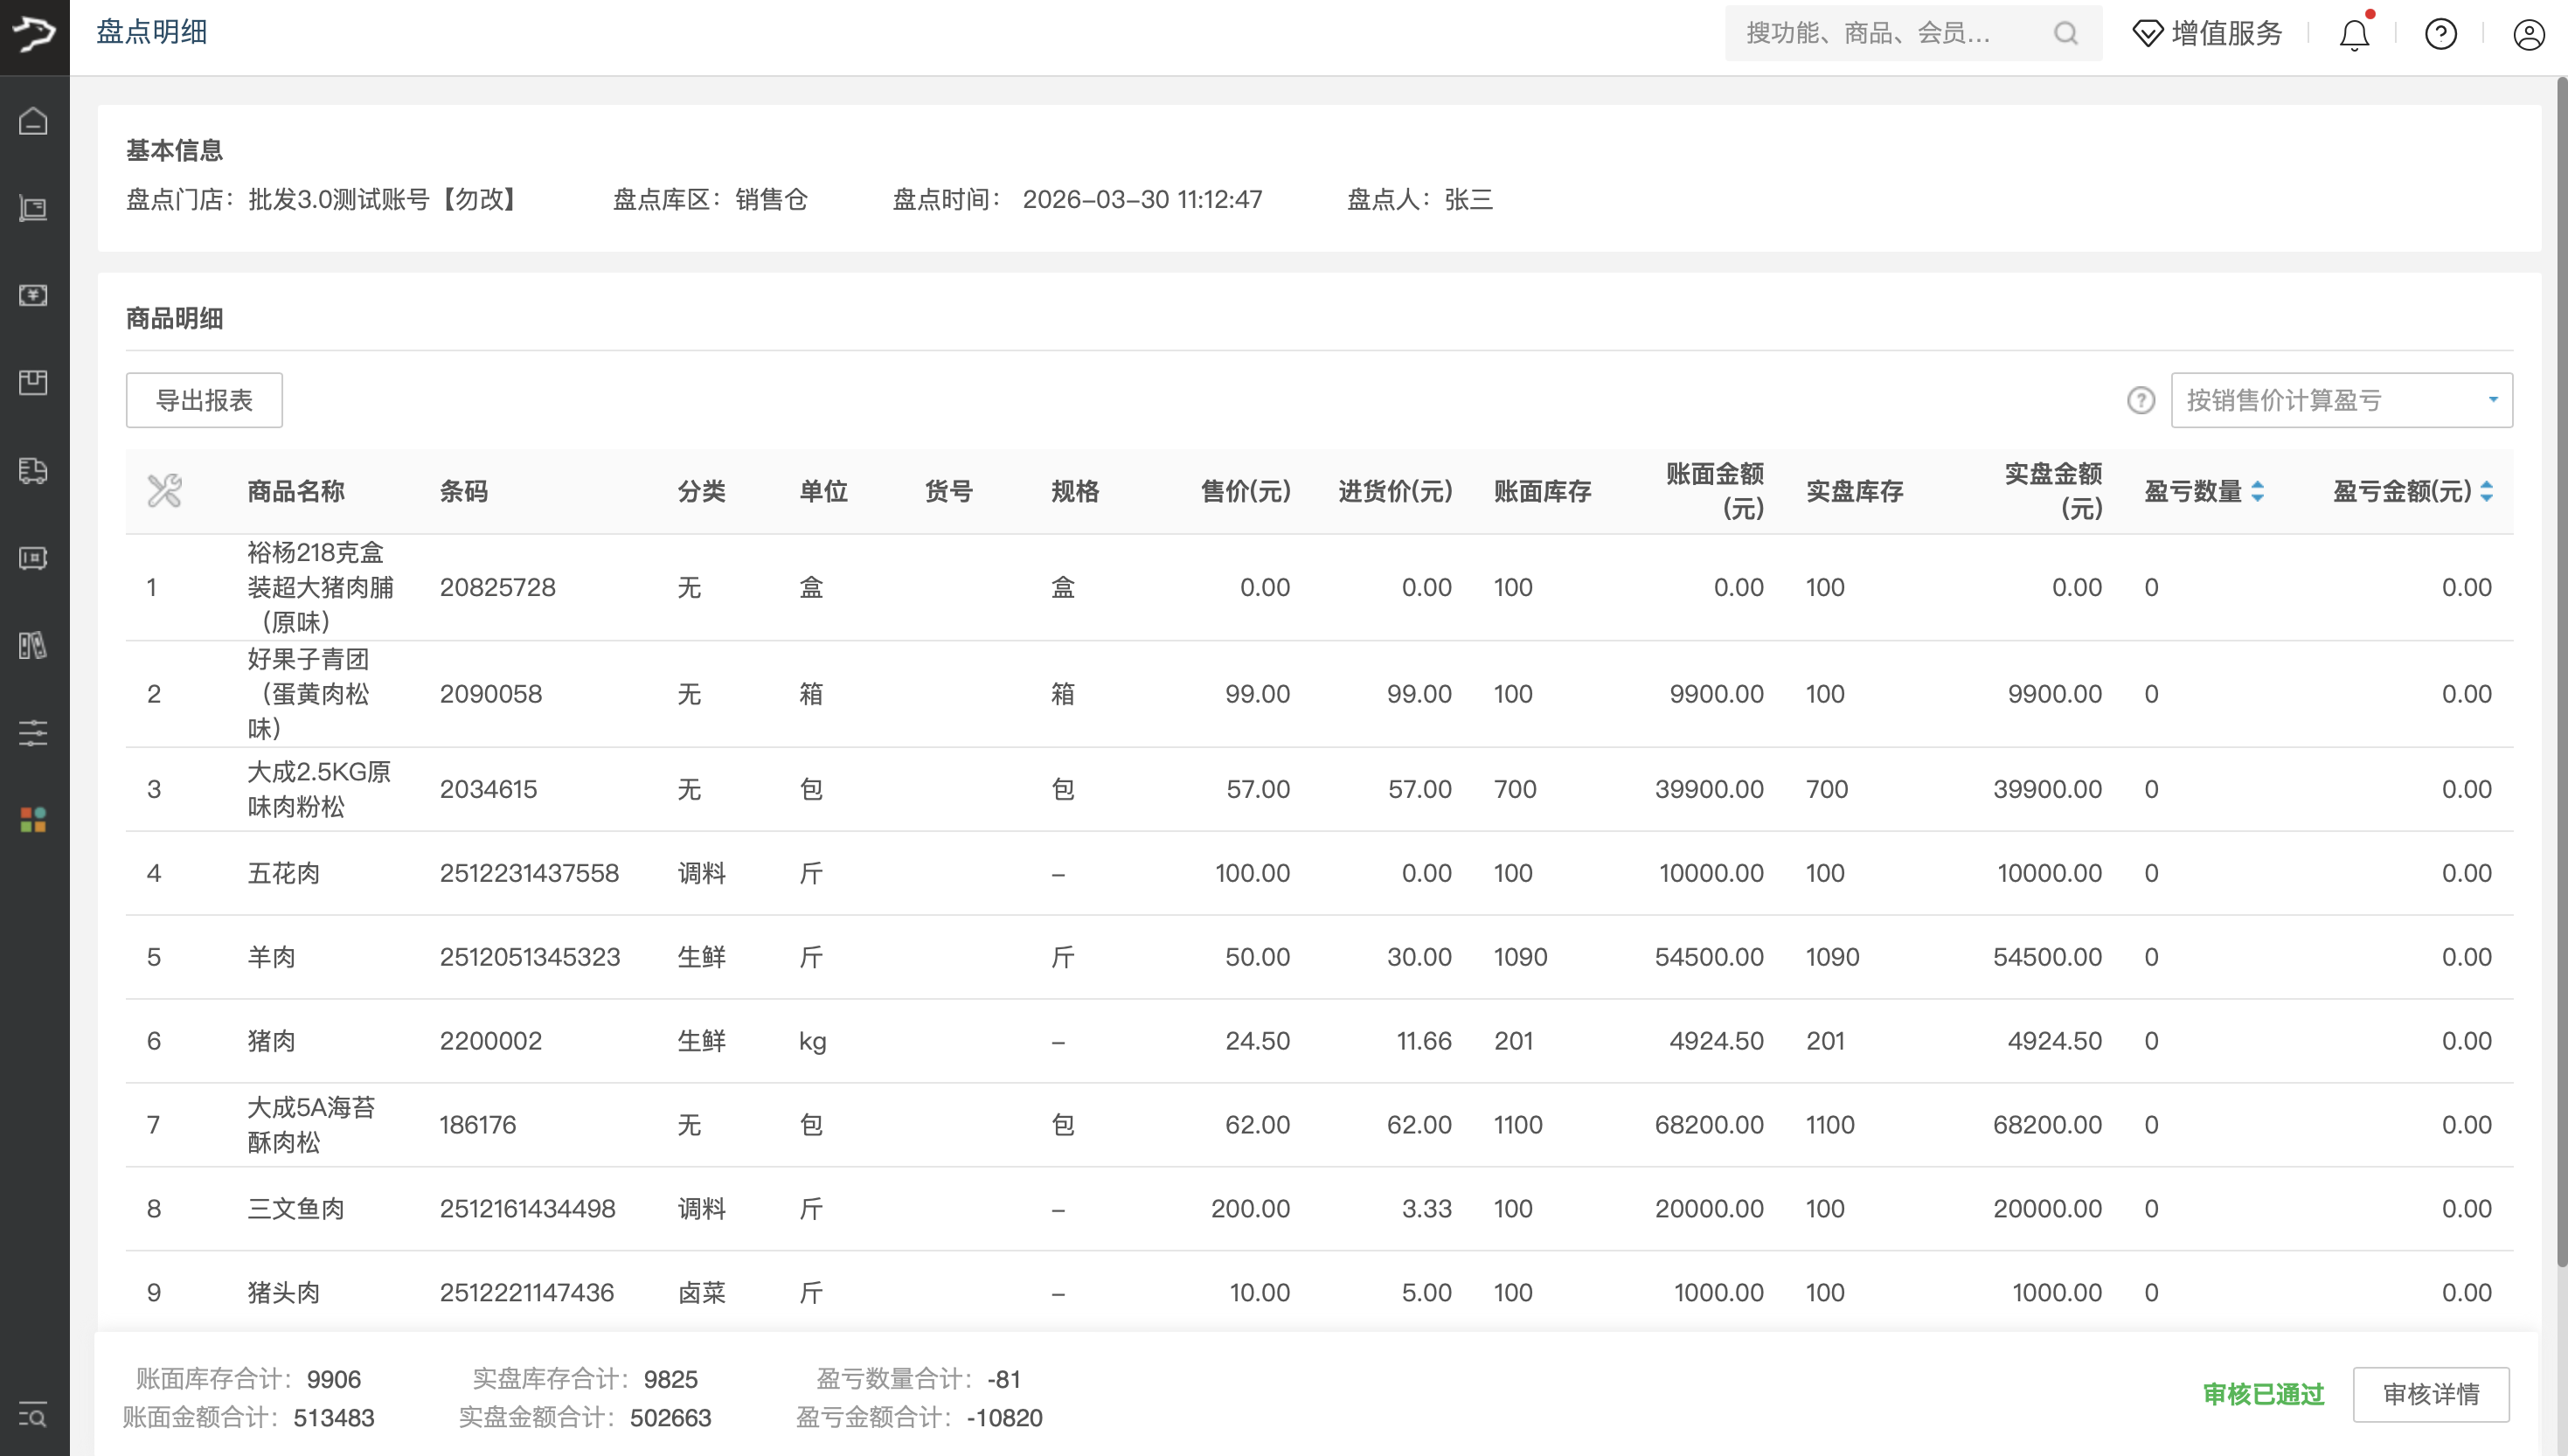Screen dimensions: 2568x1456
Task: Click the search magnifier icon
Action: point(2066,34)
